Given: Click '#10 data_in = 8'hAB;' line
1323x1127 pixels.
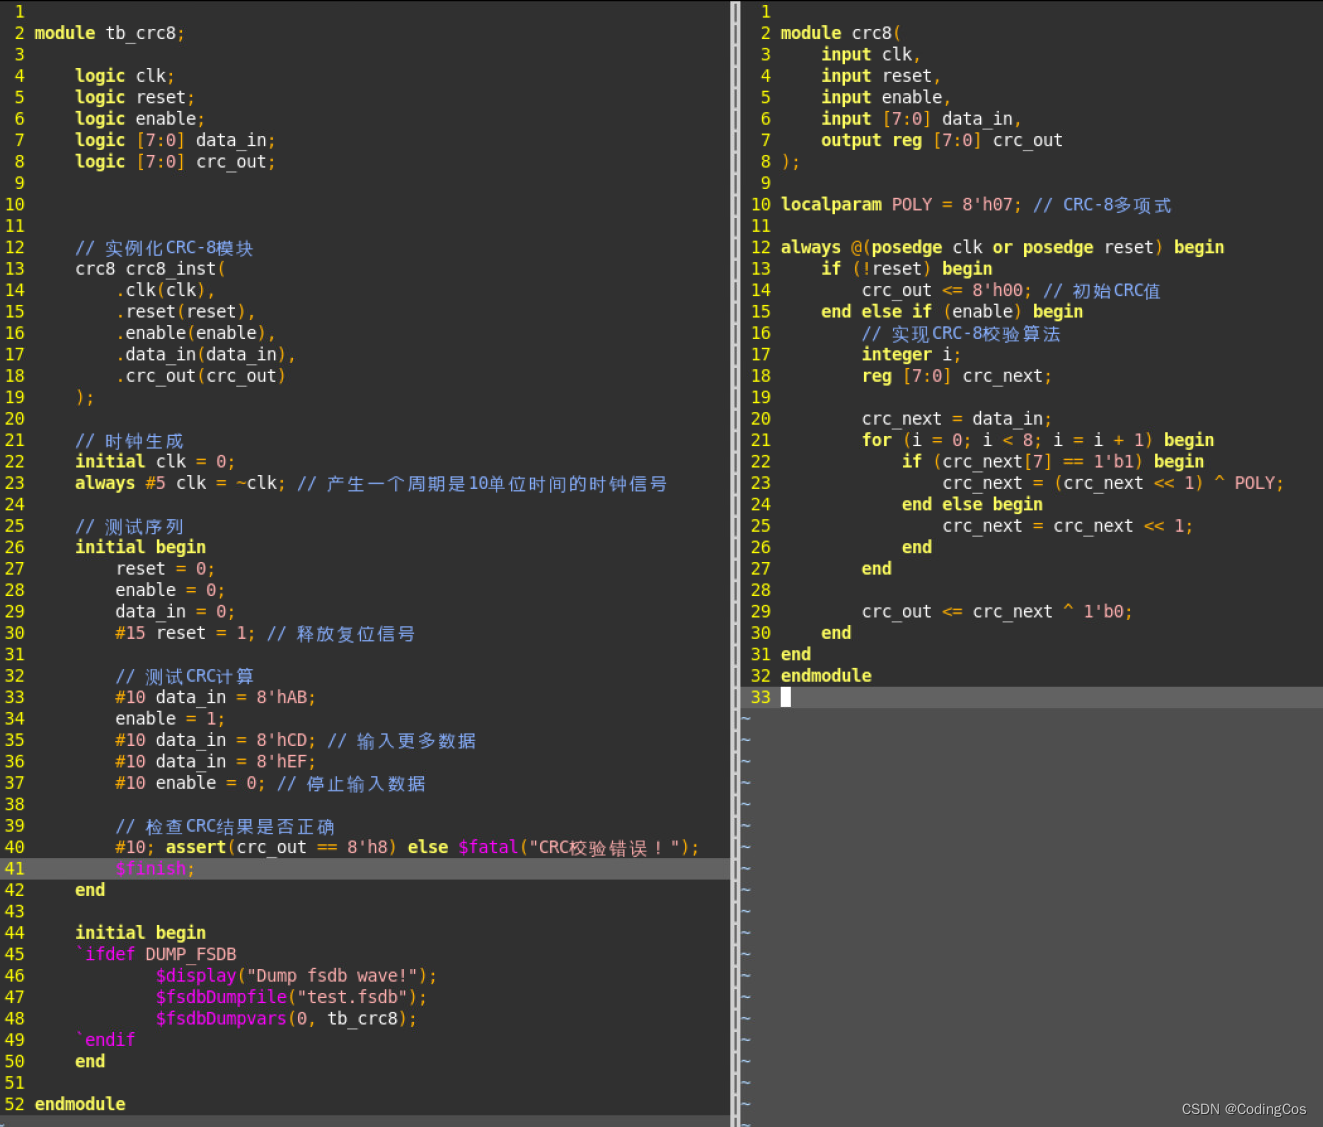Looking at the screenshot, I should pyautogui.click(x=215, y=697).
